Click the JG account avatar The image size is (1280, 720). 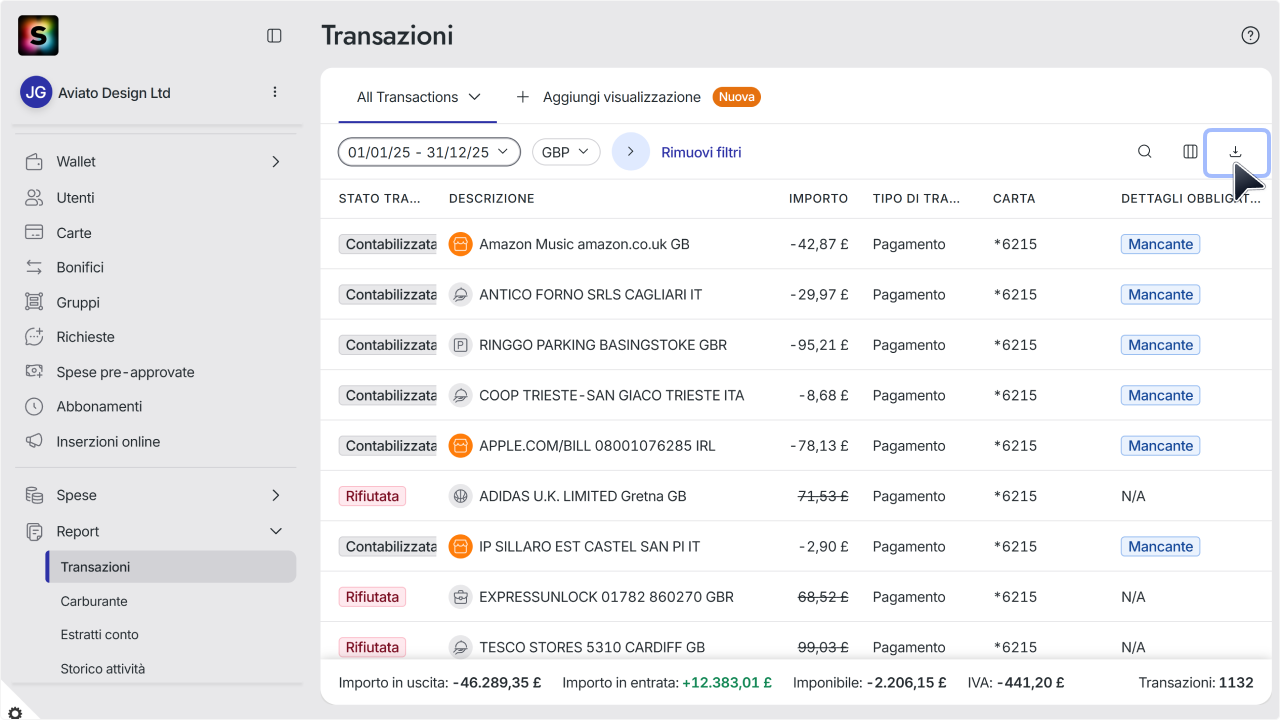(36, 92)
